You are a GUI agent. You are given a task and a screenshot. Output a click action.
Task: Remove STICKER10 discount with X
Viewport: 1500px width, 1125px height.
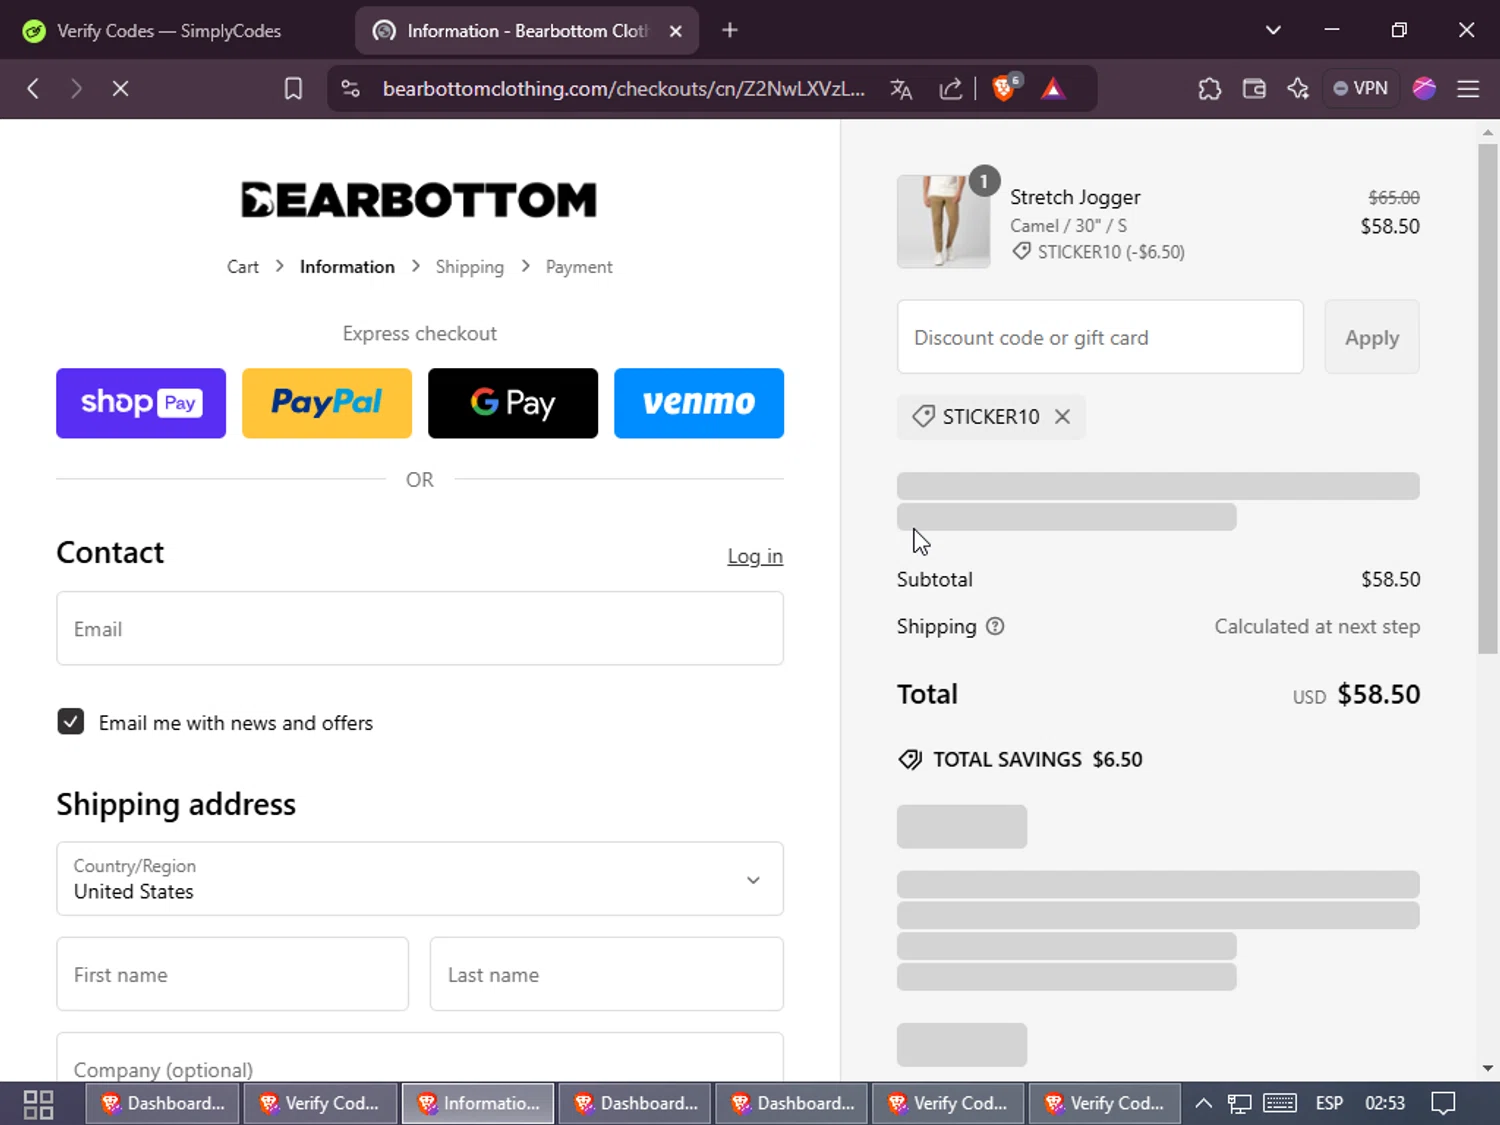(x=1063, y=417)
